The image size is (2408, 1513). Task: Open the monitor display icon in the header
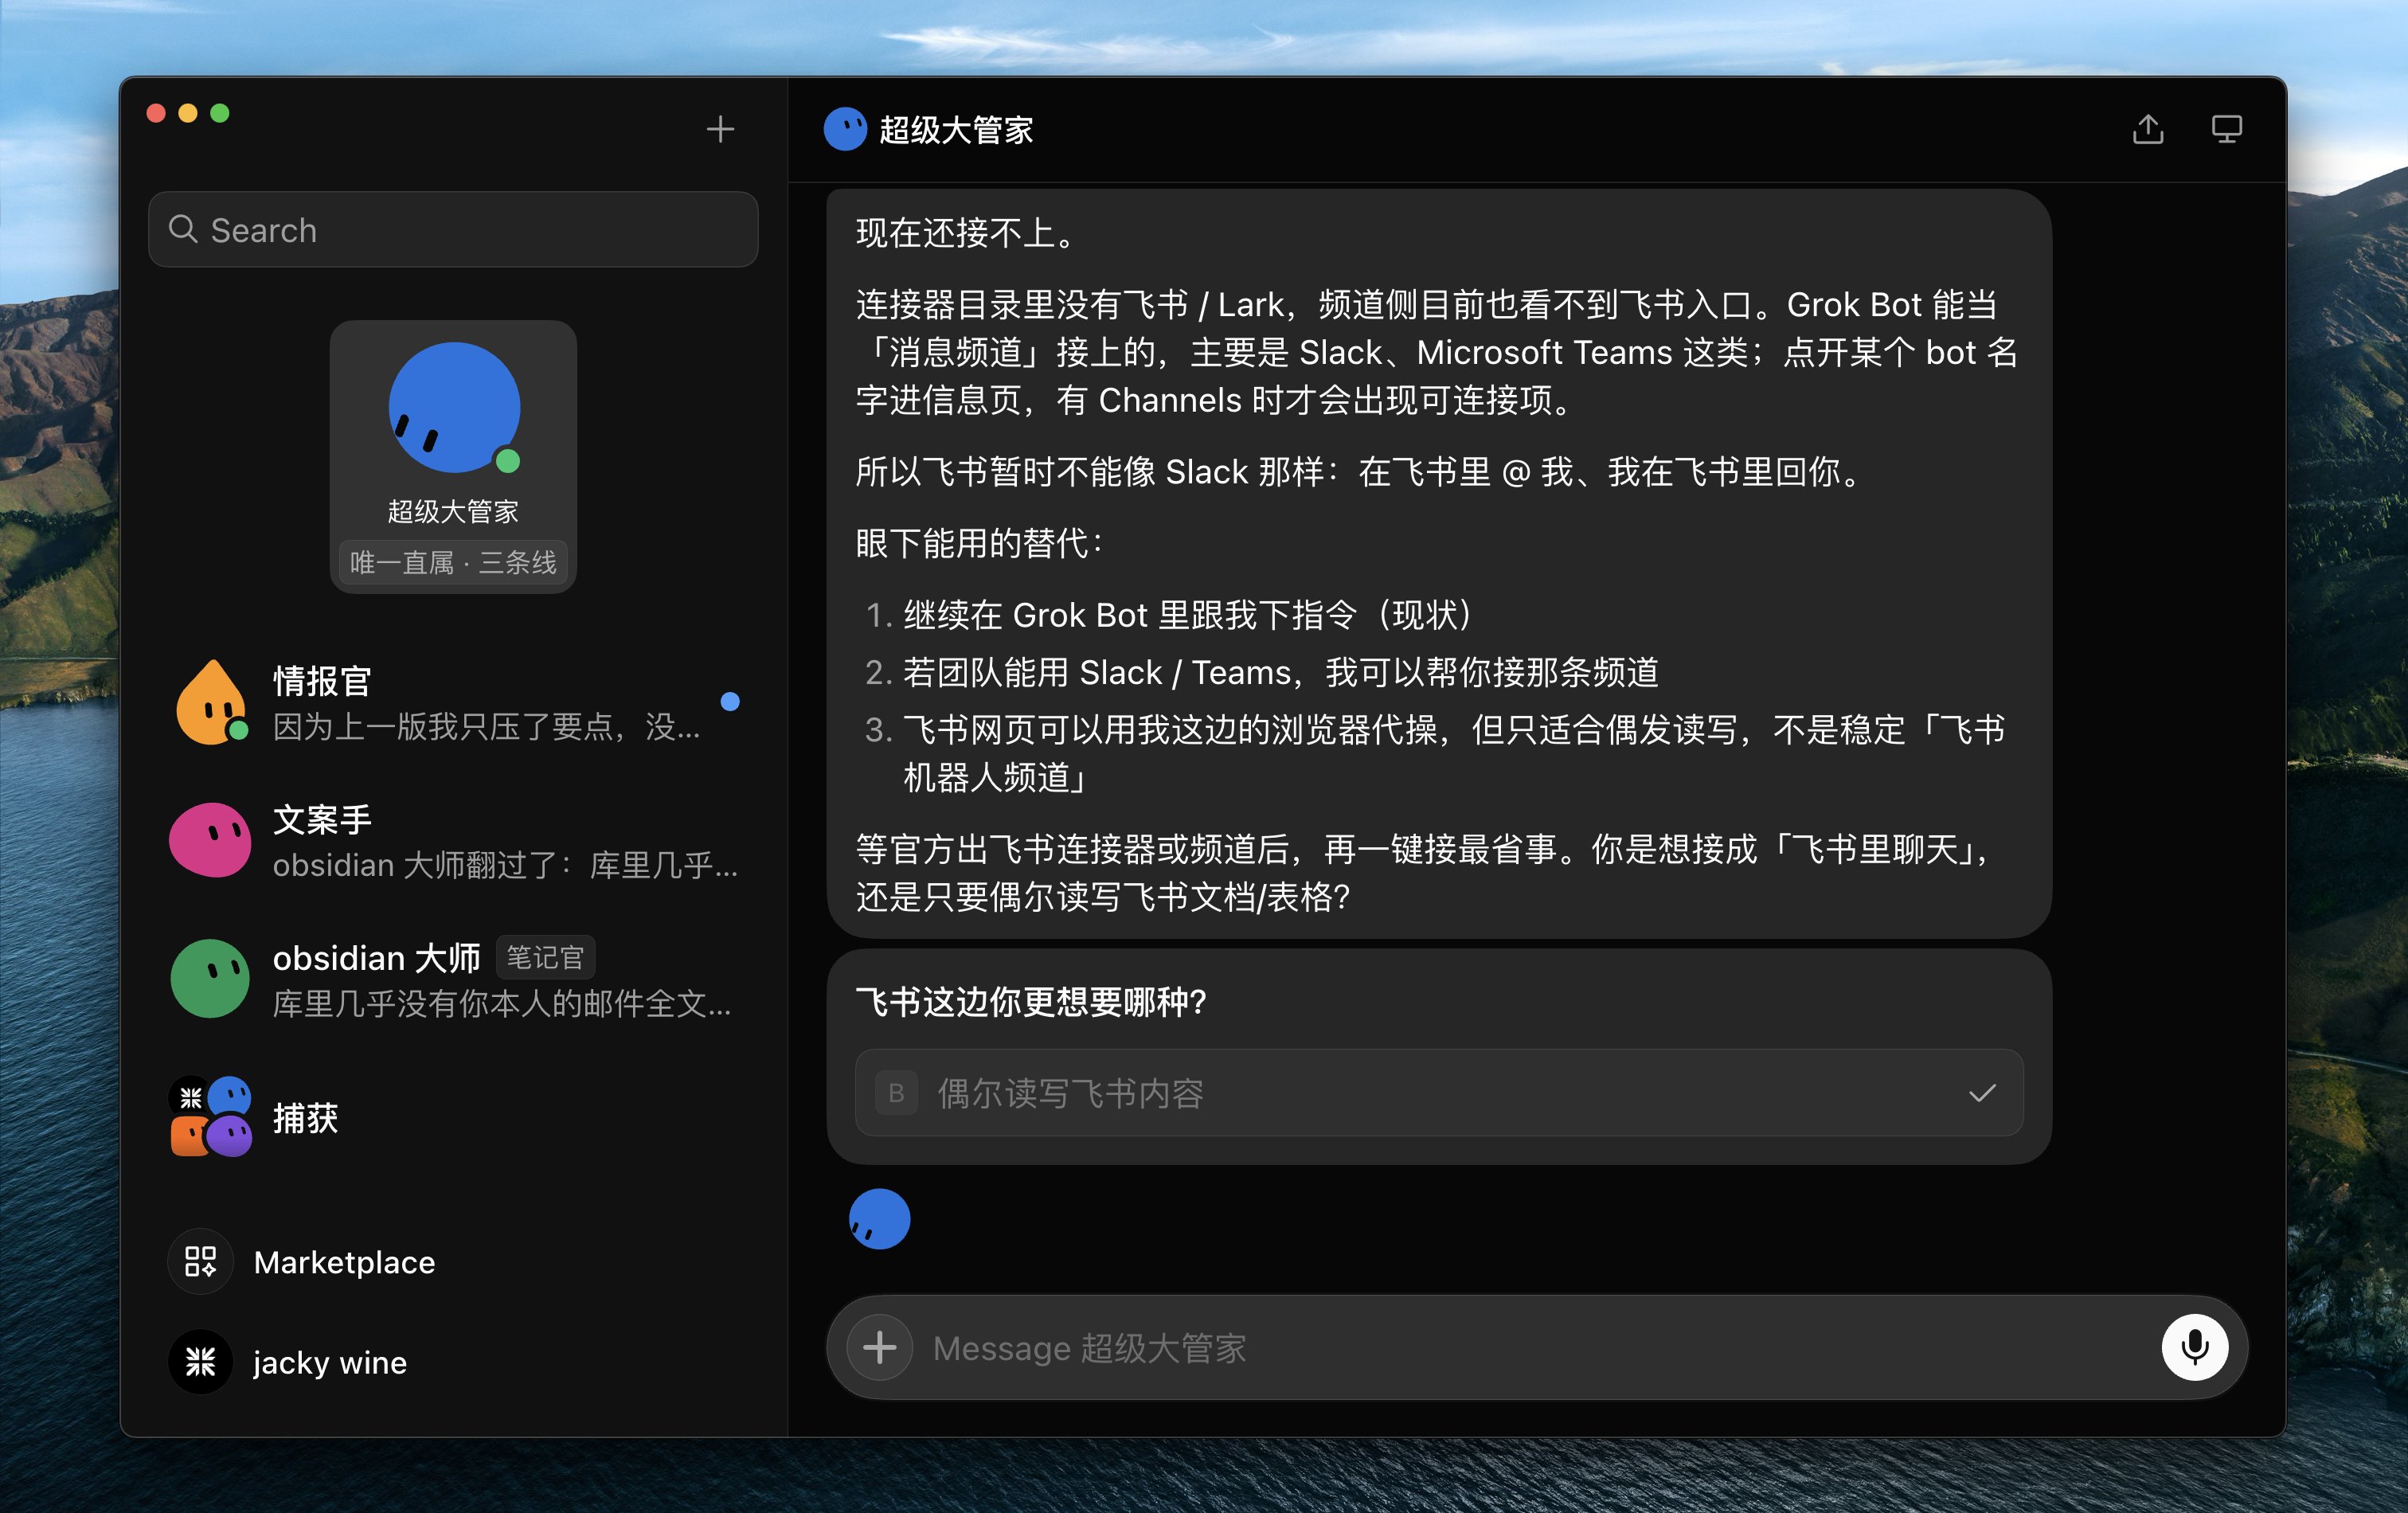2226,129
